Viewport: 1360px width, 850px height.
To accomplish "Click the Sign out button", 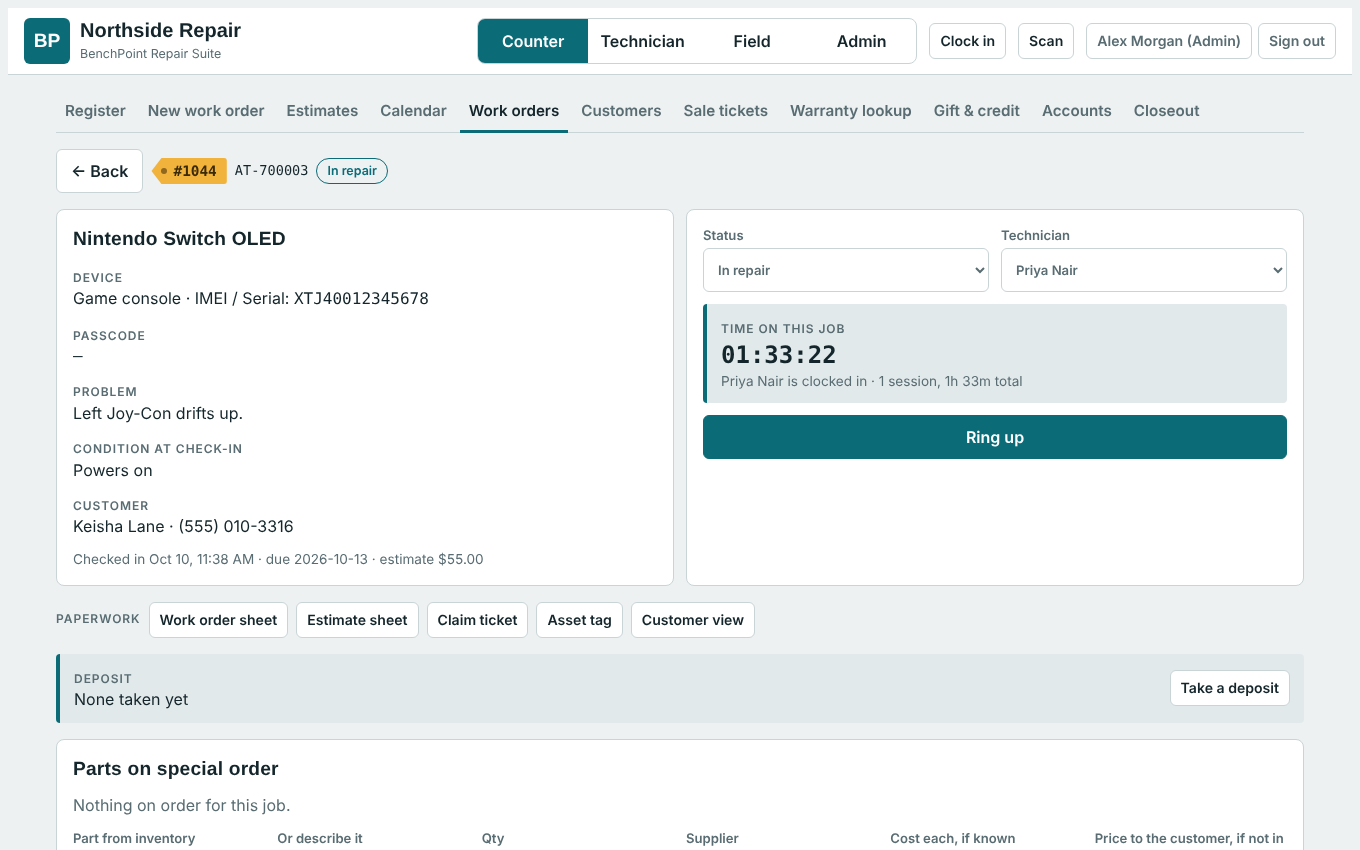I will coord(1297,41).
